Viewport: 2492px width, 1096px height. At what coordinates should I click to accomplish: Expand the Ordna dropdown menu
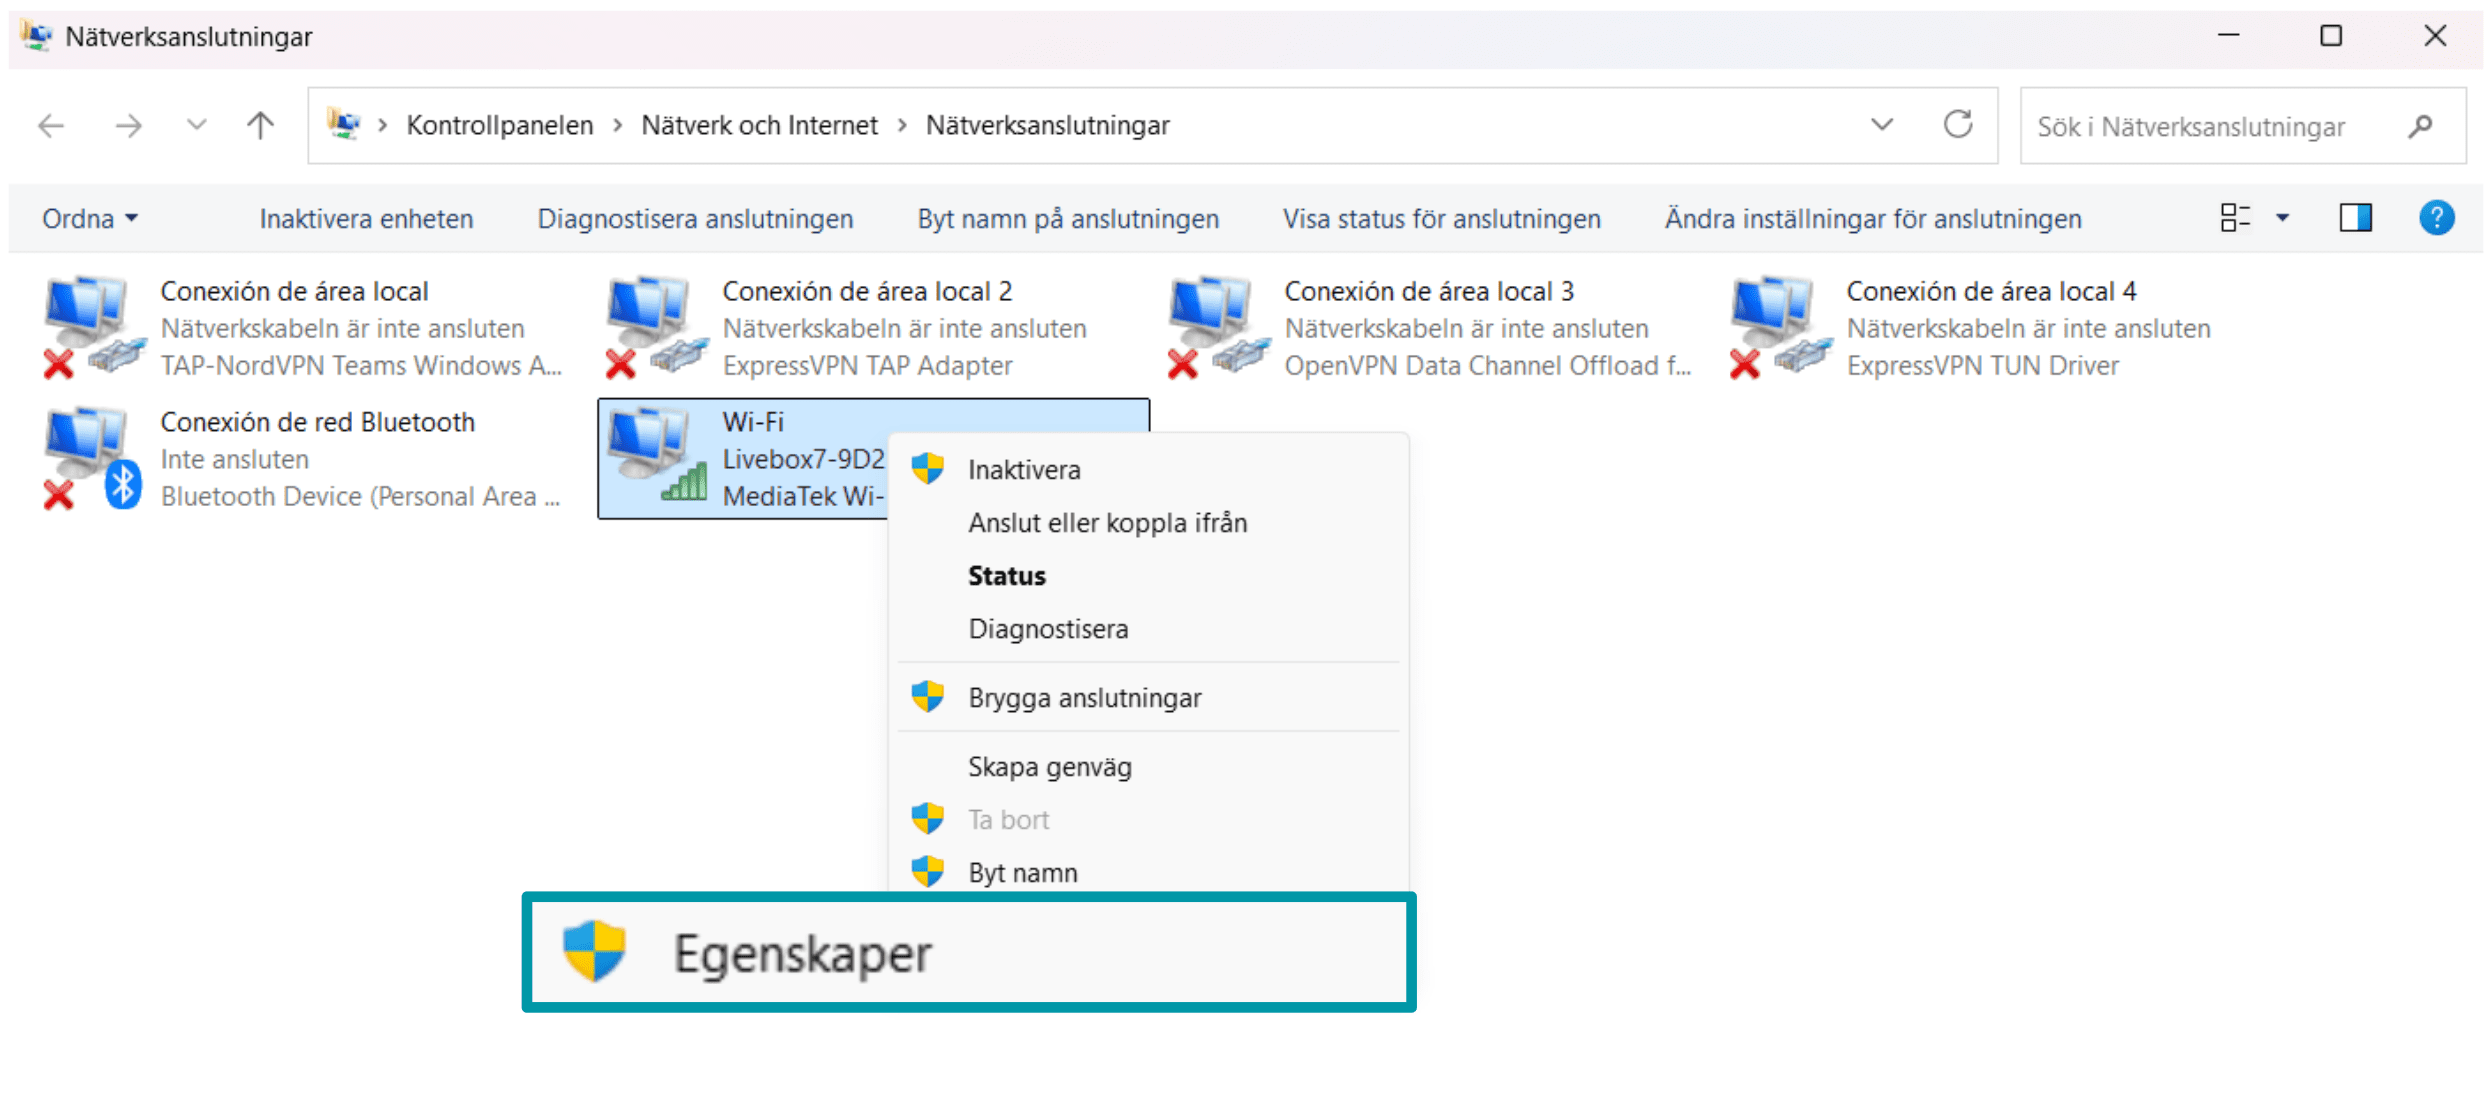(90, 219)
